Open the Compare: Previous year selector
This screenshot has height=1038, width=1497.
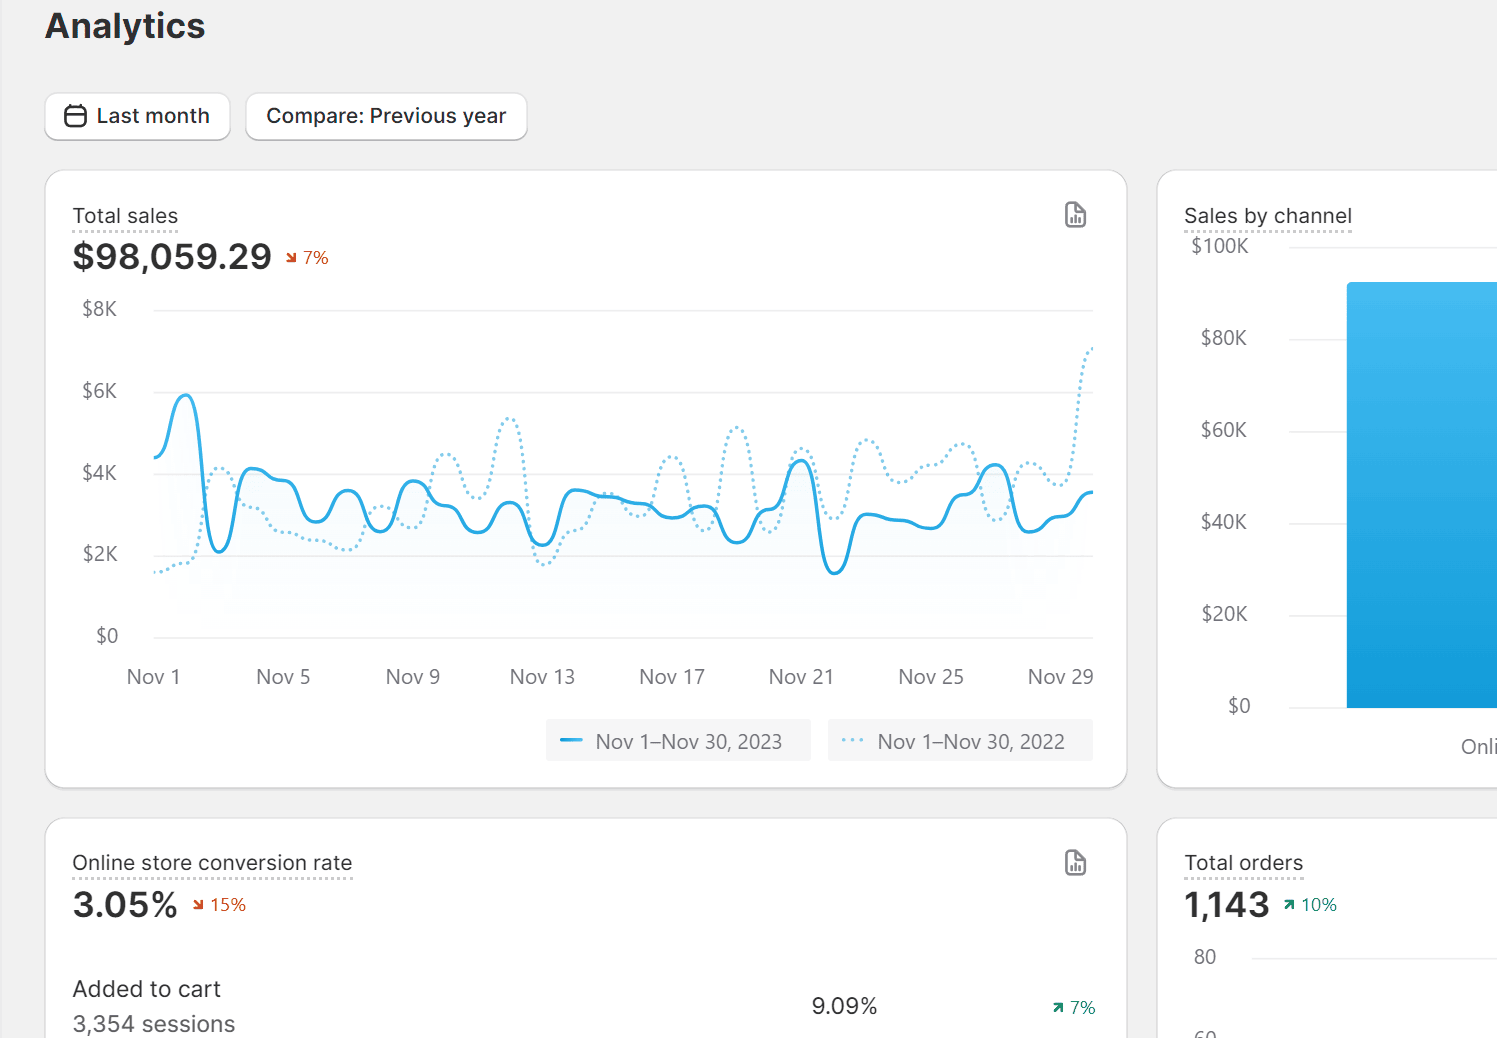pos(386,116)
